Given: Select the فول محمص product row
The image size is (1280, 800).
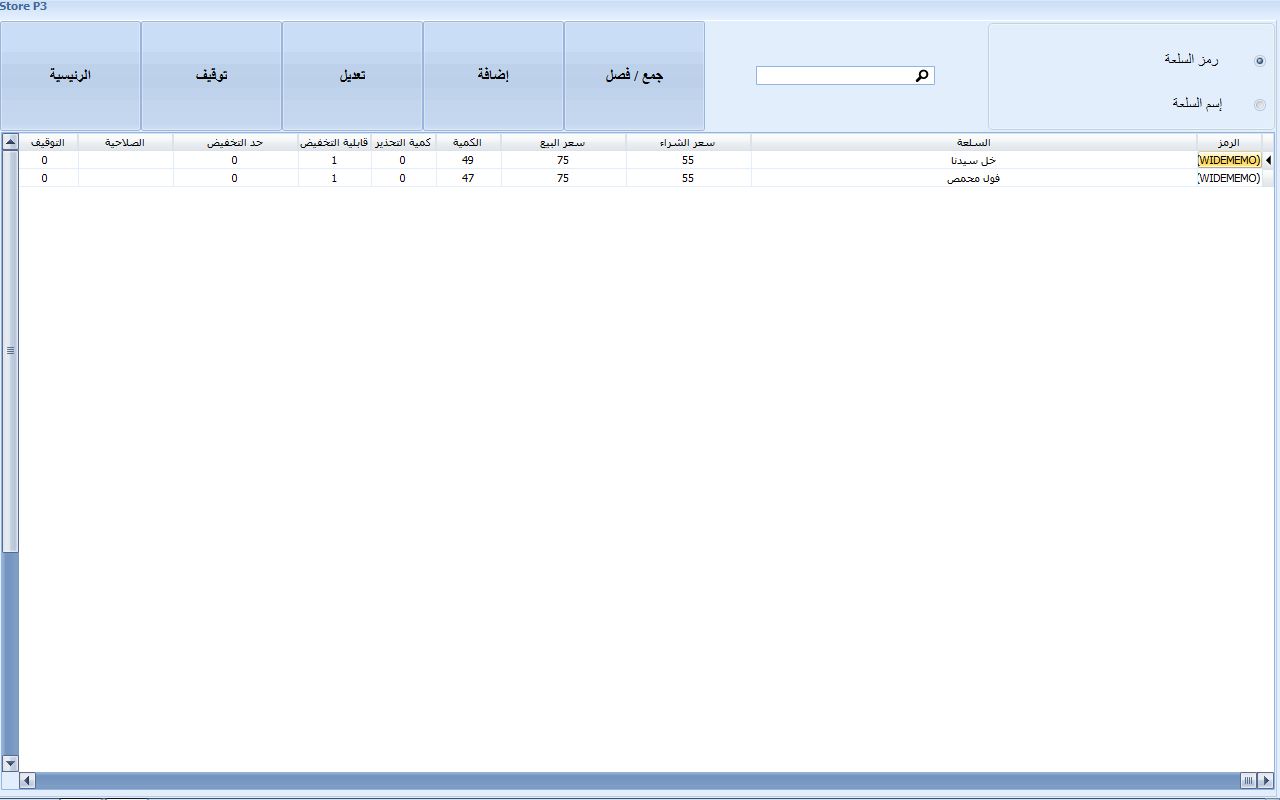Looking at the screenshot, I should [x=973, y=179].
